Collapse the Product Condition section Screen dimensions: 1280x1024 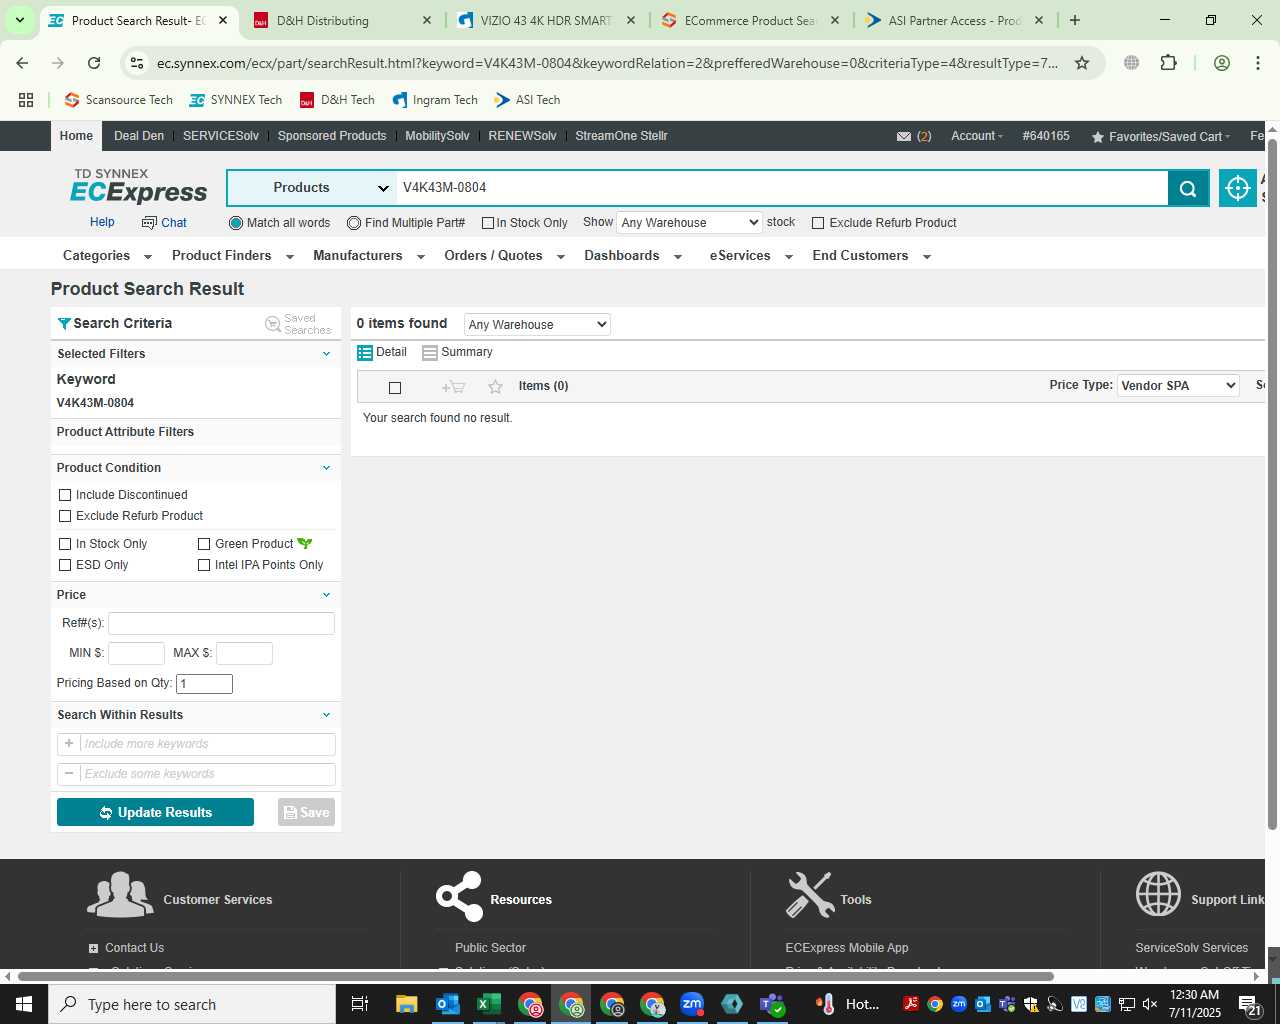(x=326, y=468)
